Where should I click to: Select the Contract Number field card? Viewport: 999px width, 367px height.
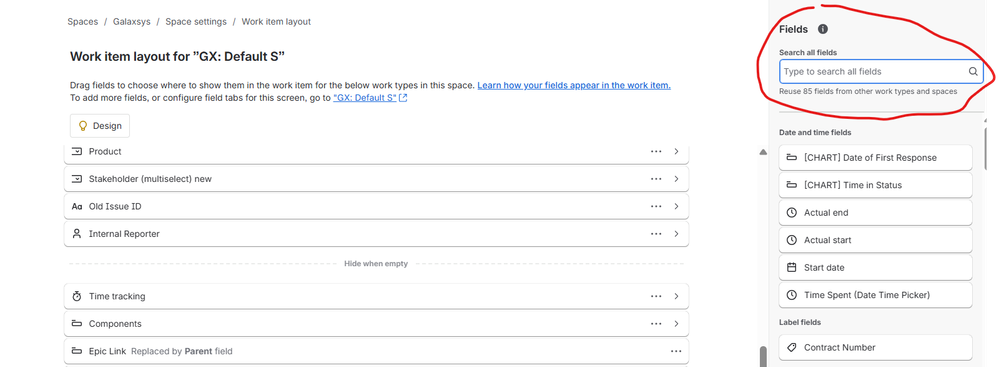point(875,348)
